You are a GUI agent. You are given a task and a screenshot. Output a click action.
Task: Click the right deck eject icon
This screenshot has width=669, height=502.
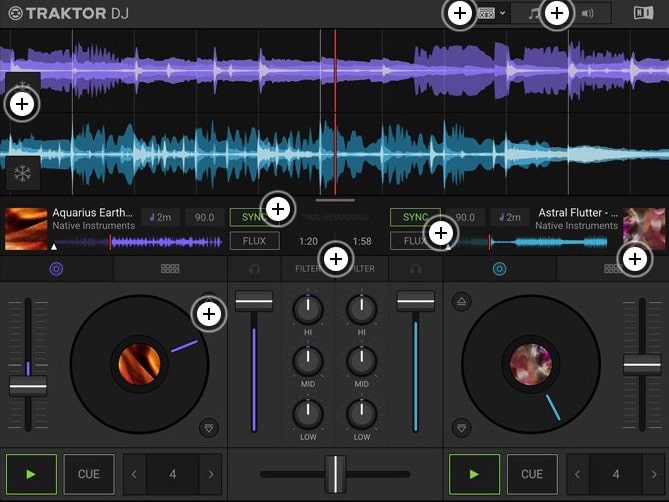pyautogui.click(x=461, y=300)
